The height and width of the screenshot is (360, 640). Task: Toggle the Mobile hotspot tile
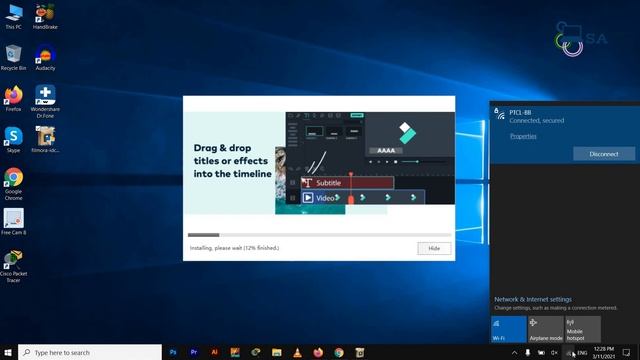(583, 329)
